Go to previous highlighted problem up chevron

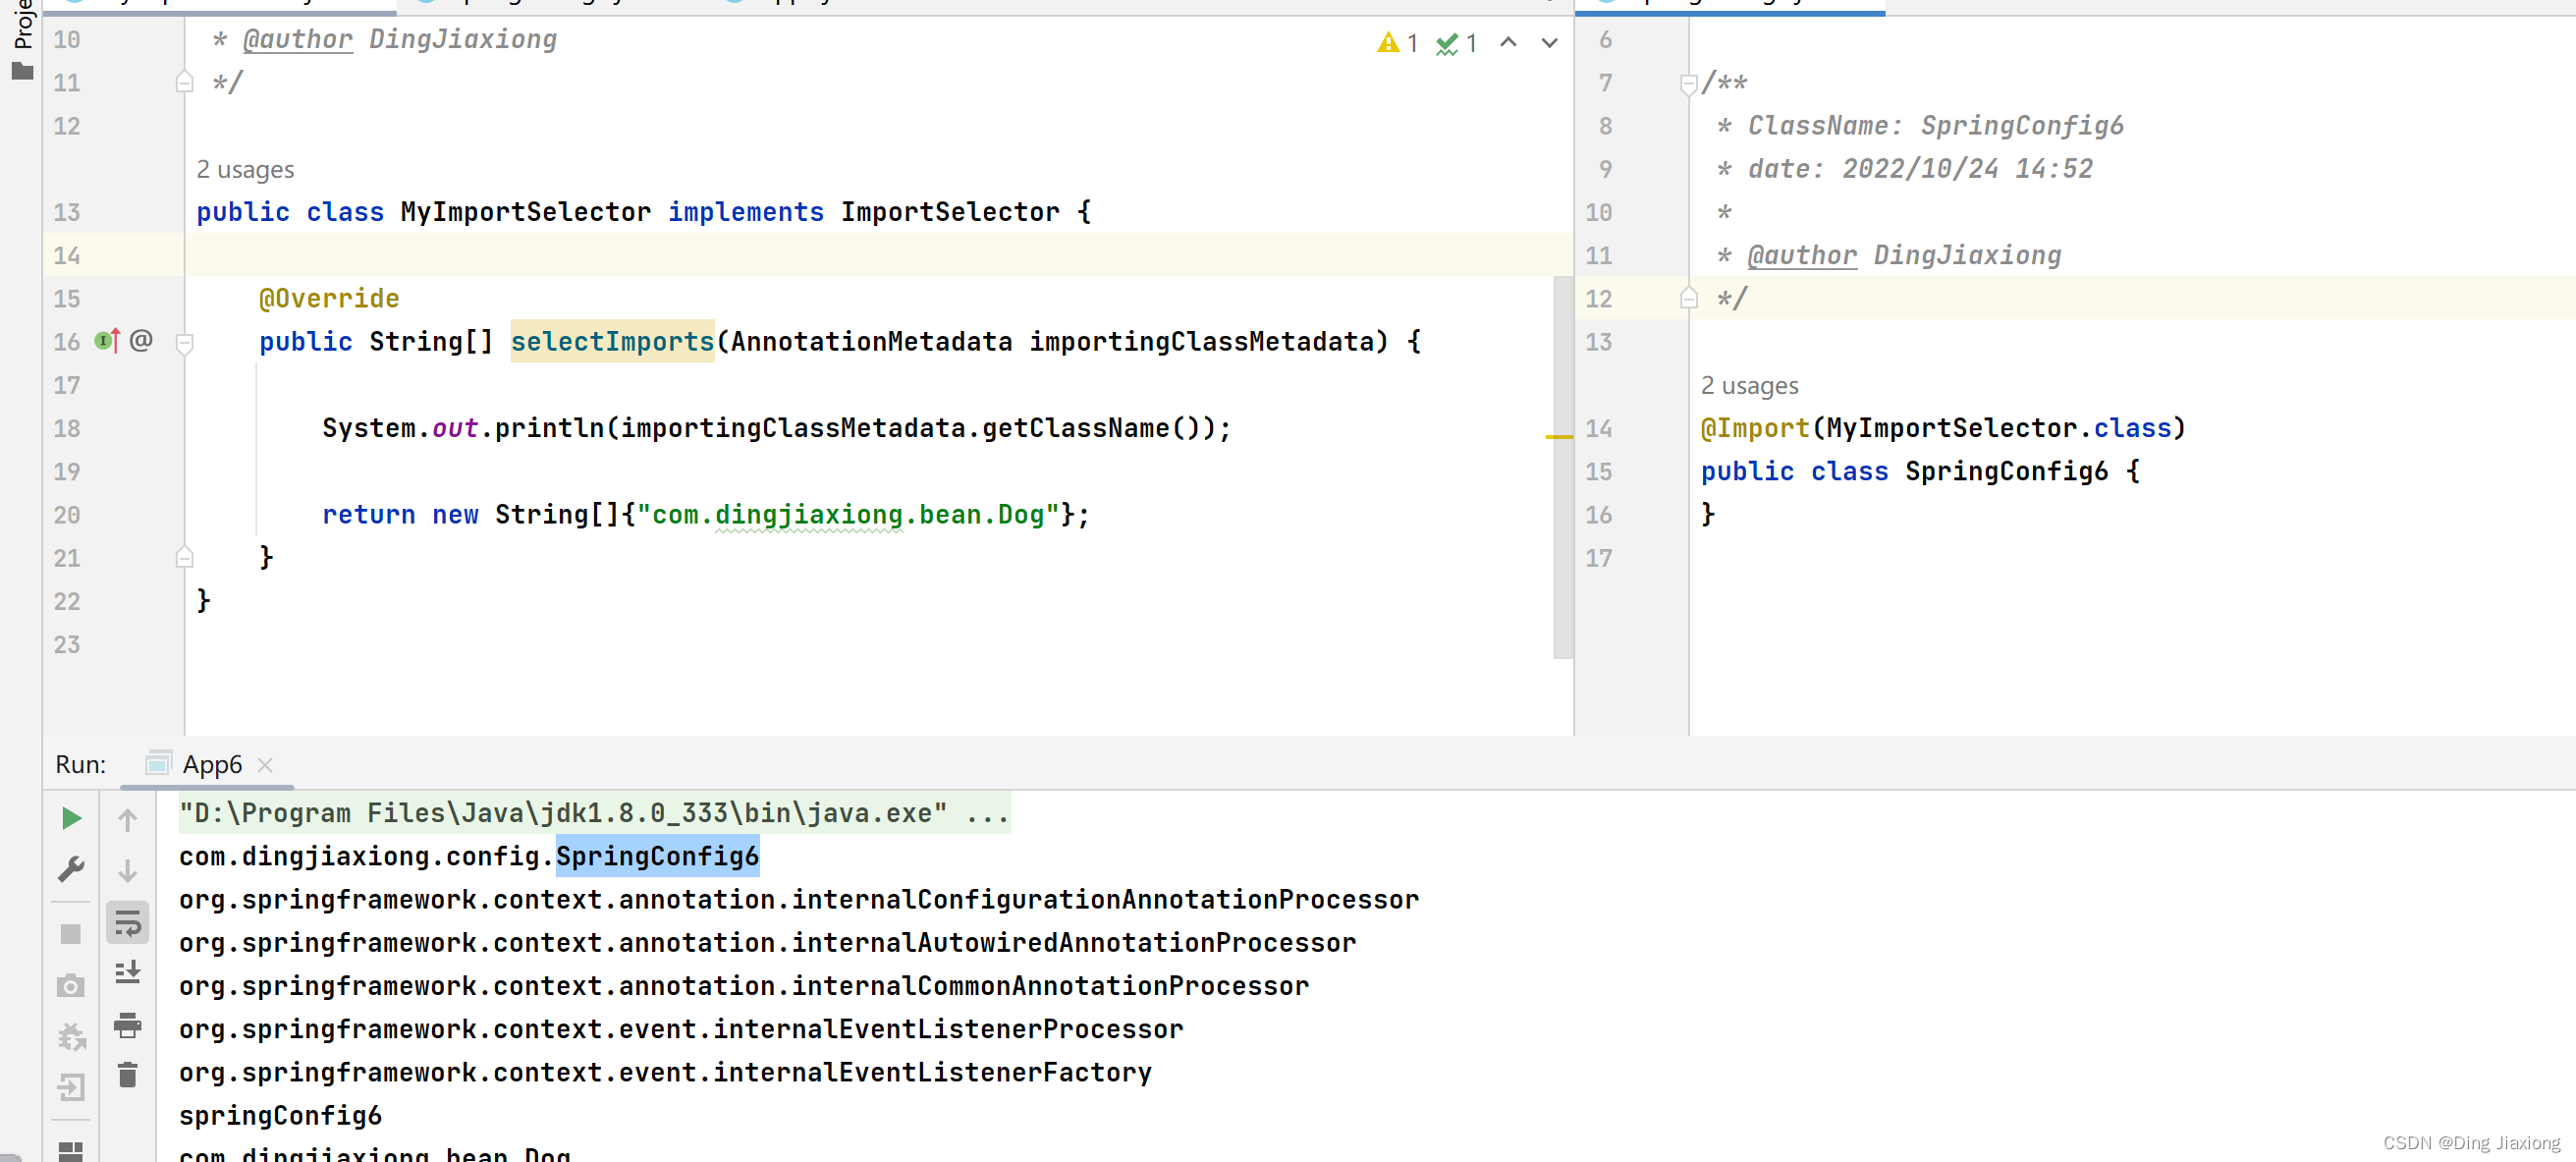[1508, 43]
